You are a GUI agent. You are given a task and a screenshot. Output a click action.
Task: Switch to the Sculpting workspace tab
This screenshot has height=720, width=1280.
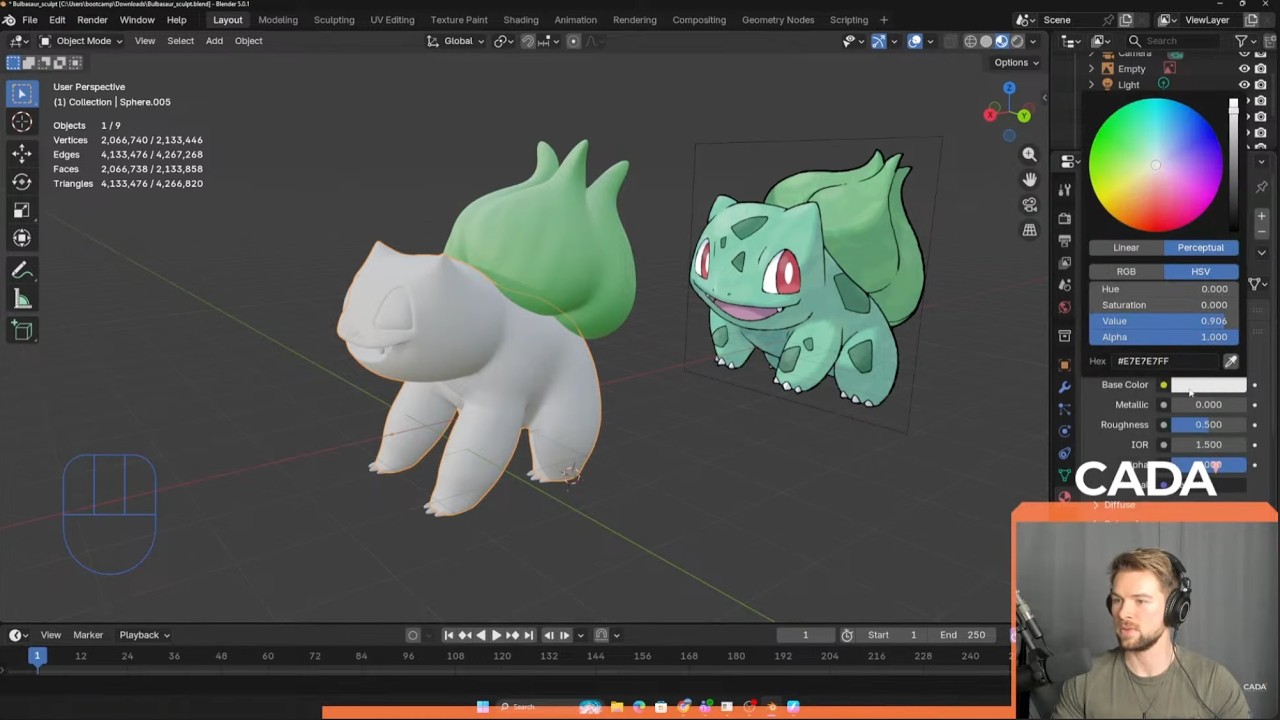334,20
